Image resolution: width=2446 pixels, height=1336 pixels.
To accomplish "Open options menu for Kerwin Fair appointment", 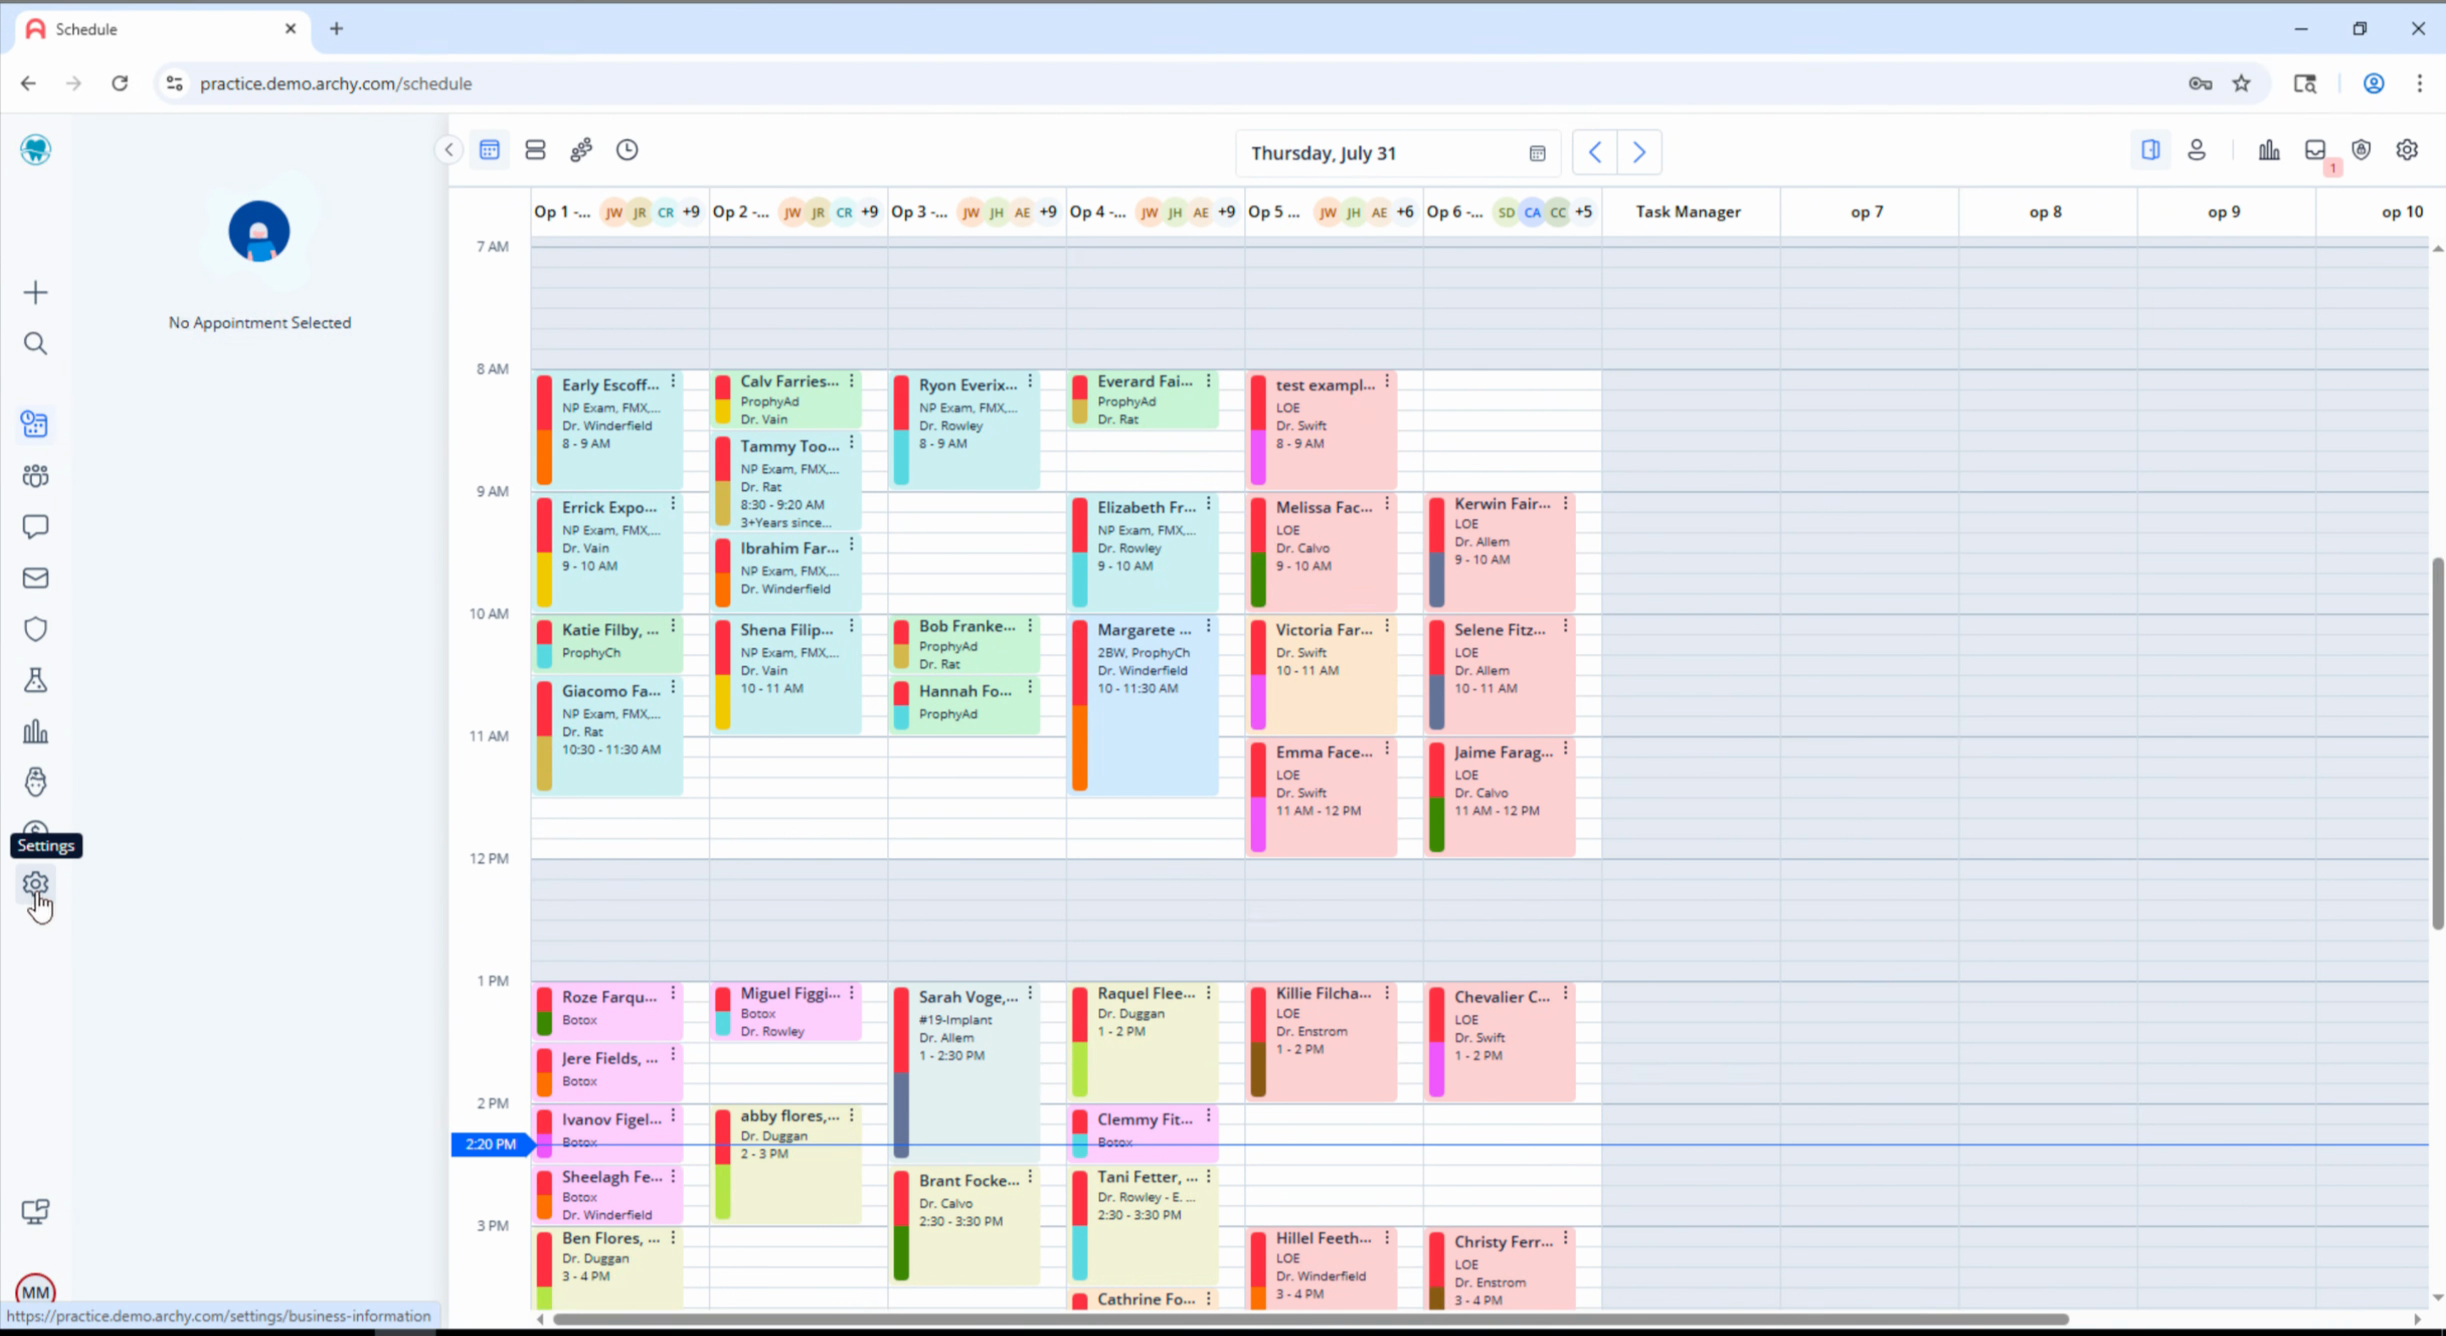I will pyautogui.click(x=1566, y=503).
